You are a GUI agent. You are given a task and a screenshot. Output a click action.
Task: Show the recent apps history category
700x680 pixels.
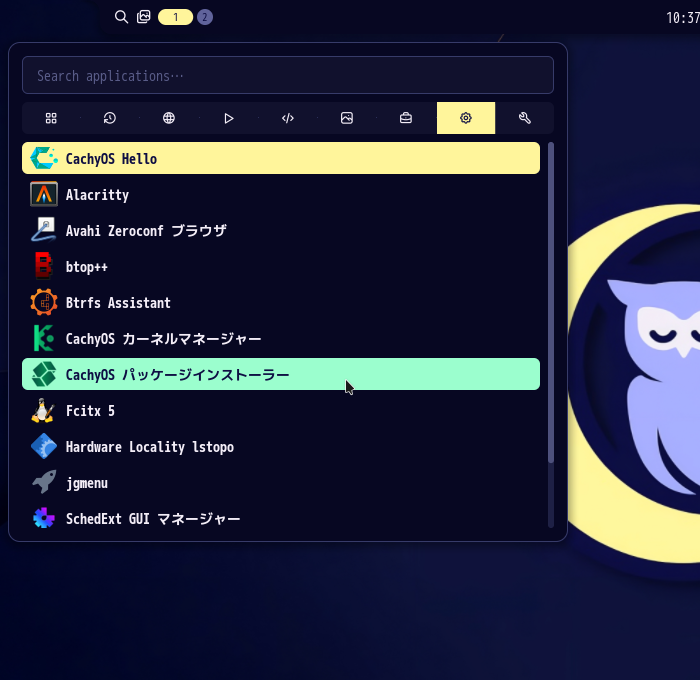(x=110, y=118)
